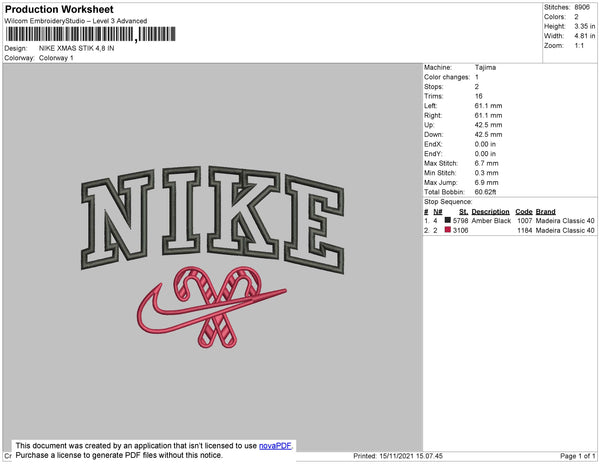Select the Width value 4.81 in
The height and width of the screenshot is (464, 600).
tap(585, 36)
